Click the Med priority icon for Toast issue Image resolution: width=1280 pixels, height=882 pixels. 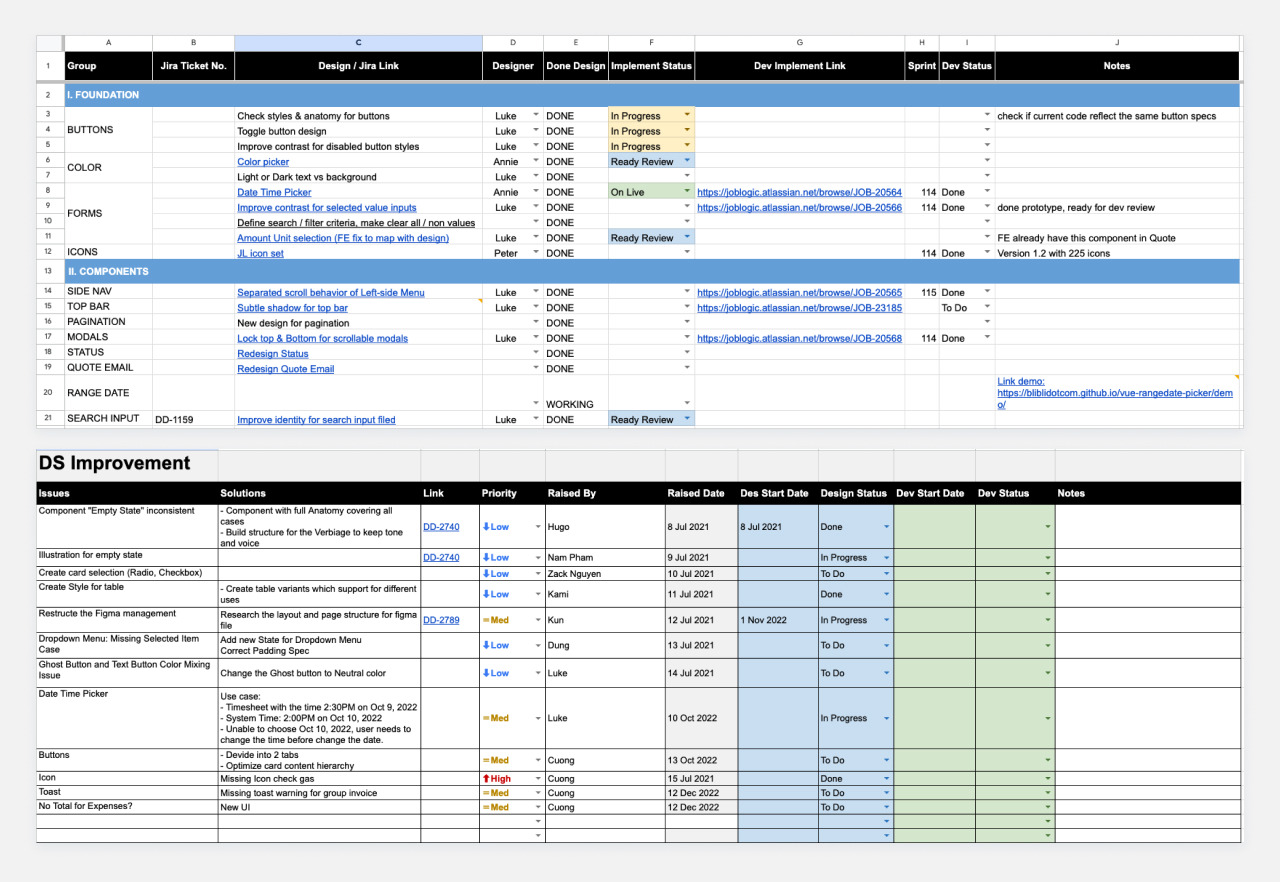[x=485, y=793]
